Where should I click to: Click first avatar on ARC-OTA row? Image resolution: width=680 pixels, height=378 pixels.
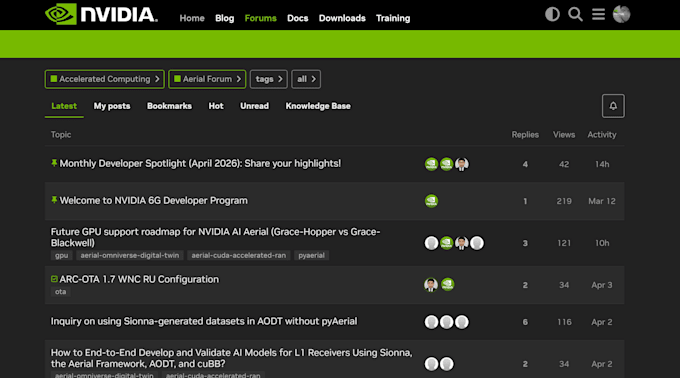[x=431, y=285]
